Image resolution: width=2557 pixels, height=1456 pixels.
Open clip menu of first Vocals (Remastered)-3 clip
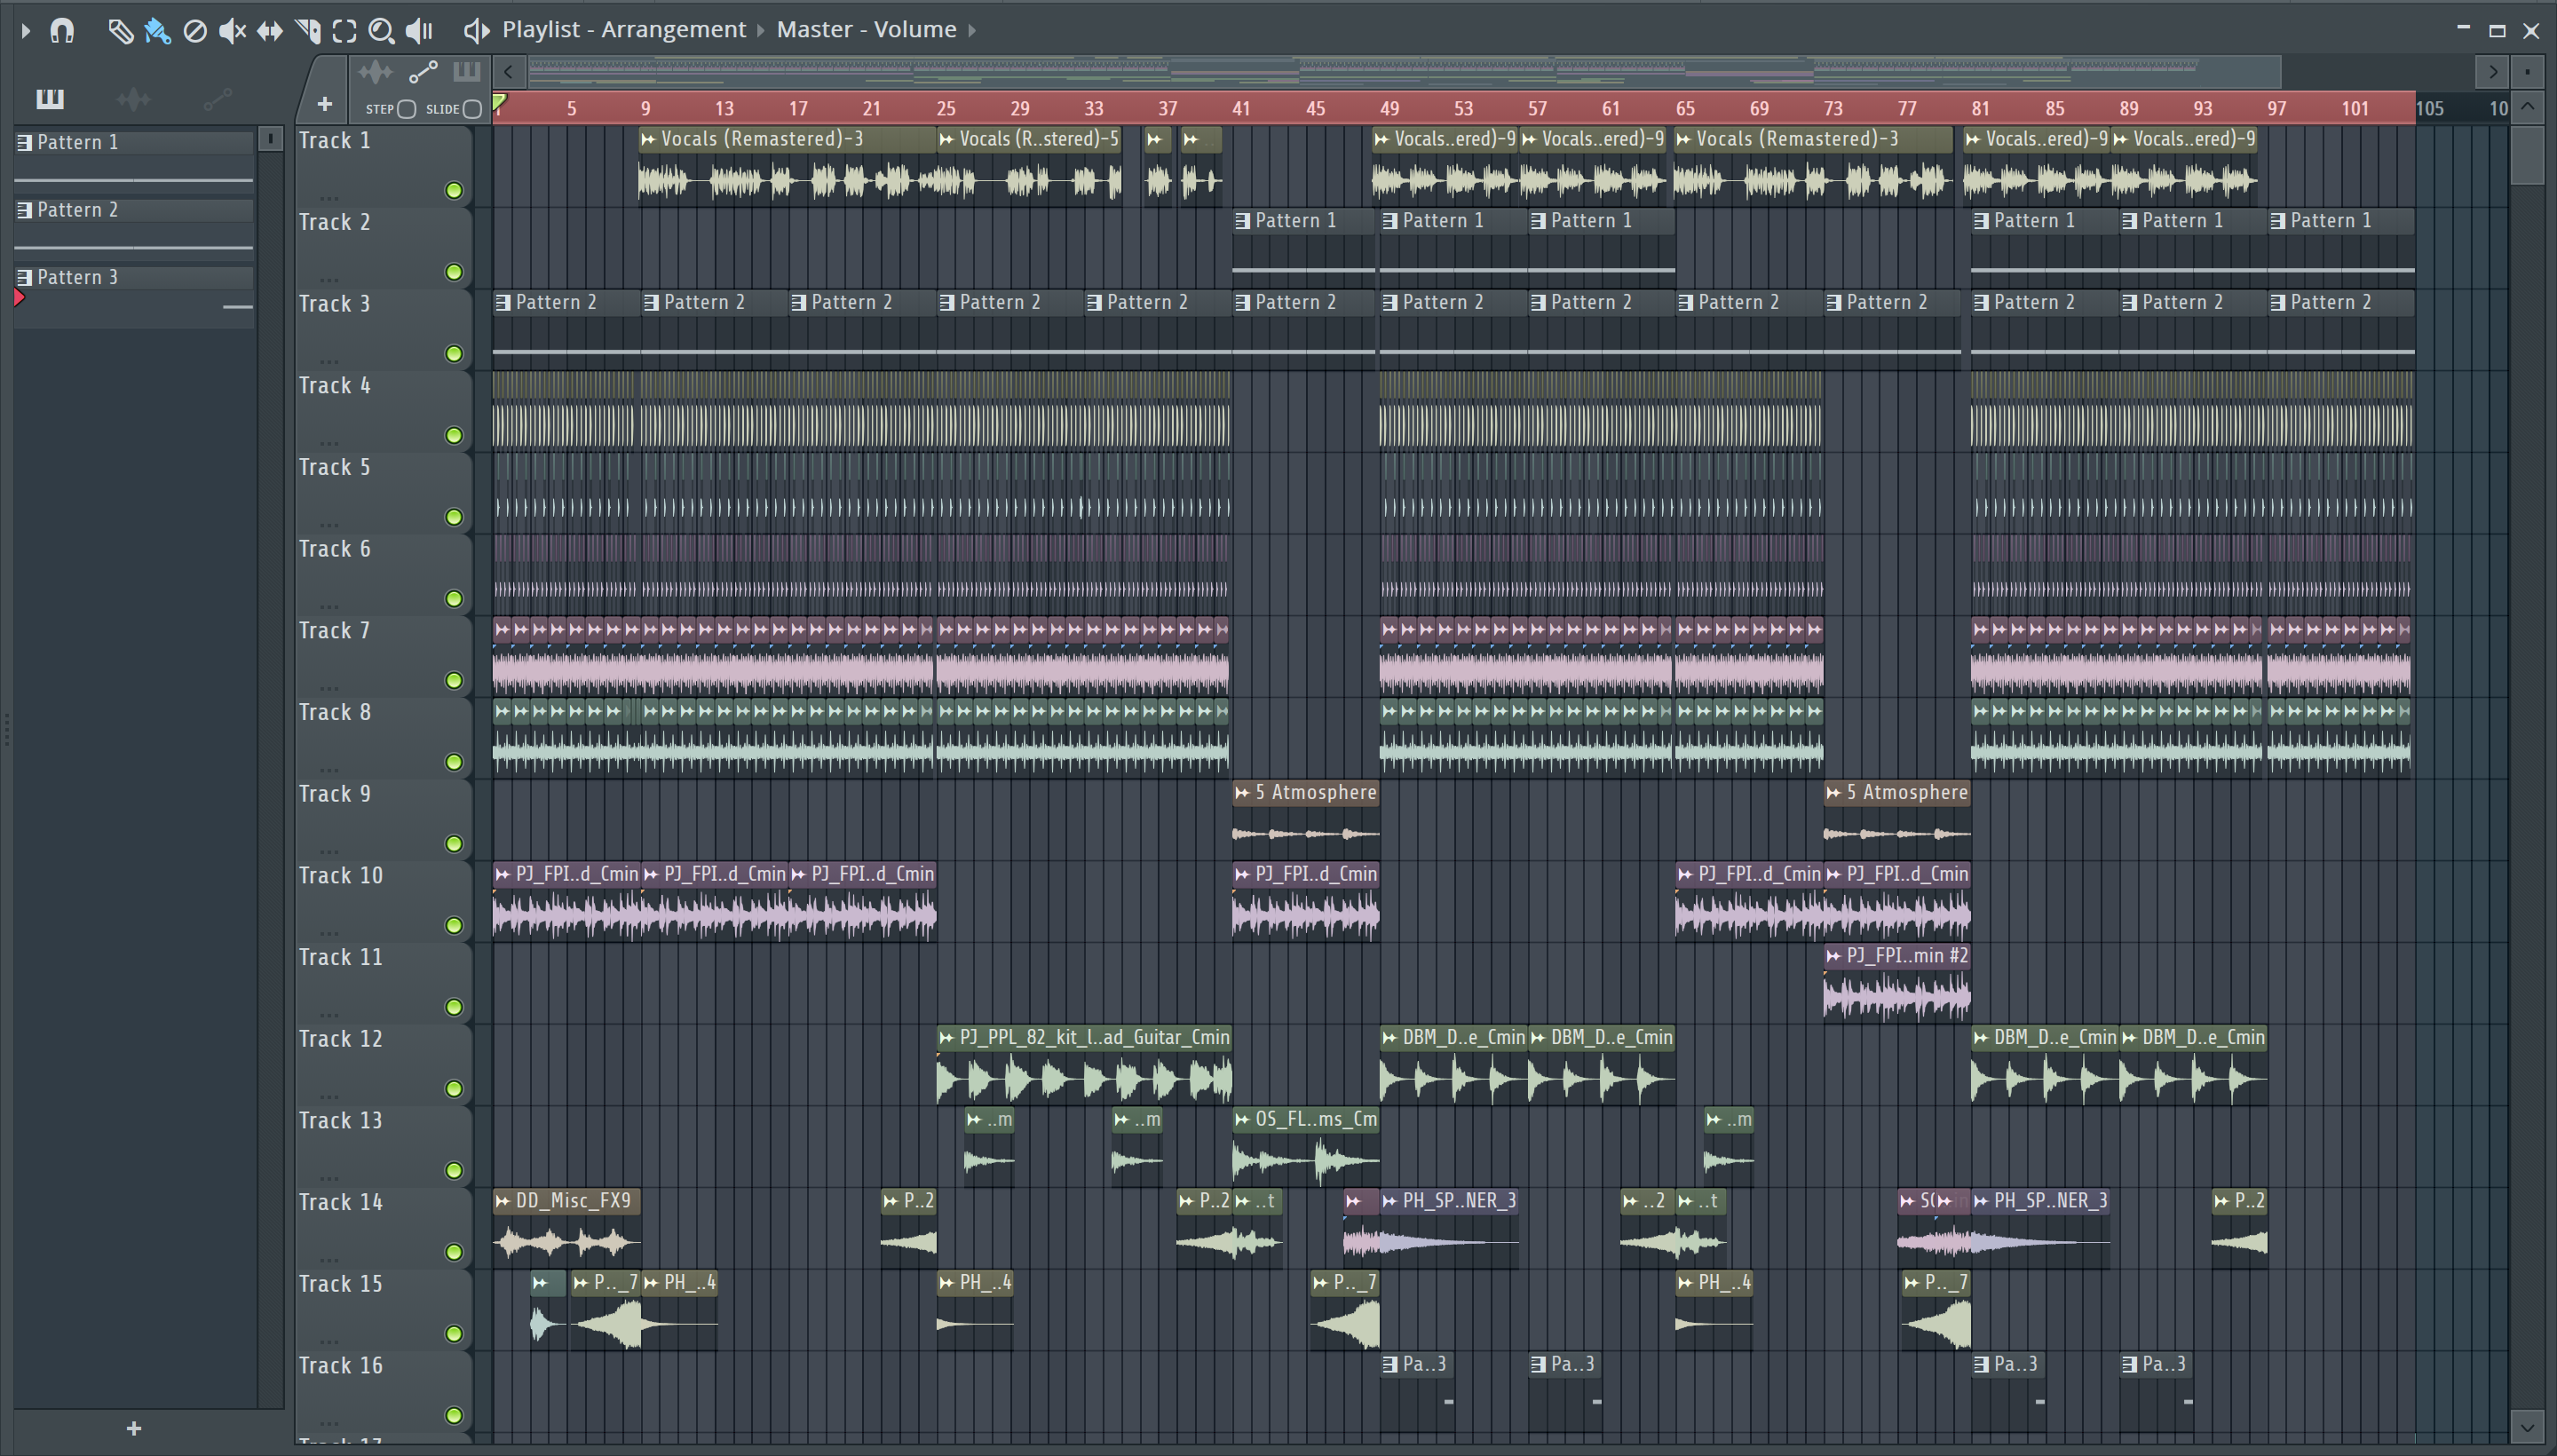pos(649,139)
